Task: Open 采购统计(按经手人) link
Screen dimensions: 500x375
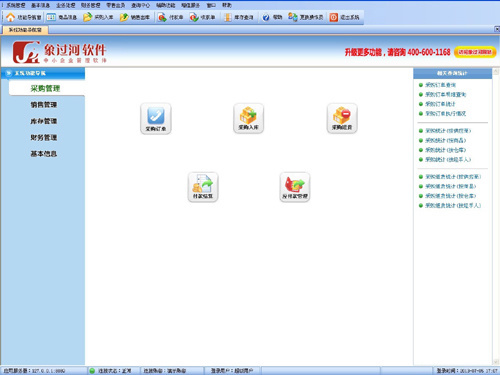Action: [x=448, y=160]
